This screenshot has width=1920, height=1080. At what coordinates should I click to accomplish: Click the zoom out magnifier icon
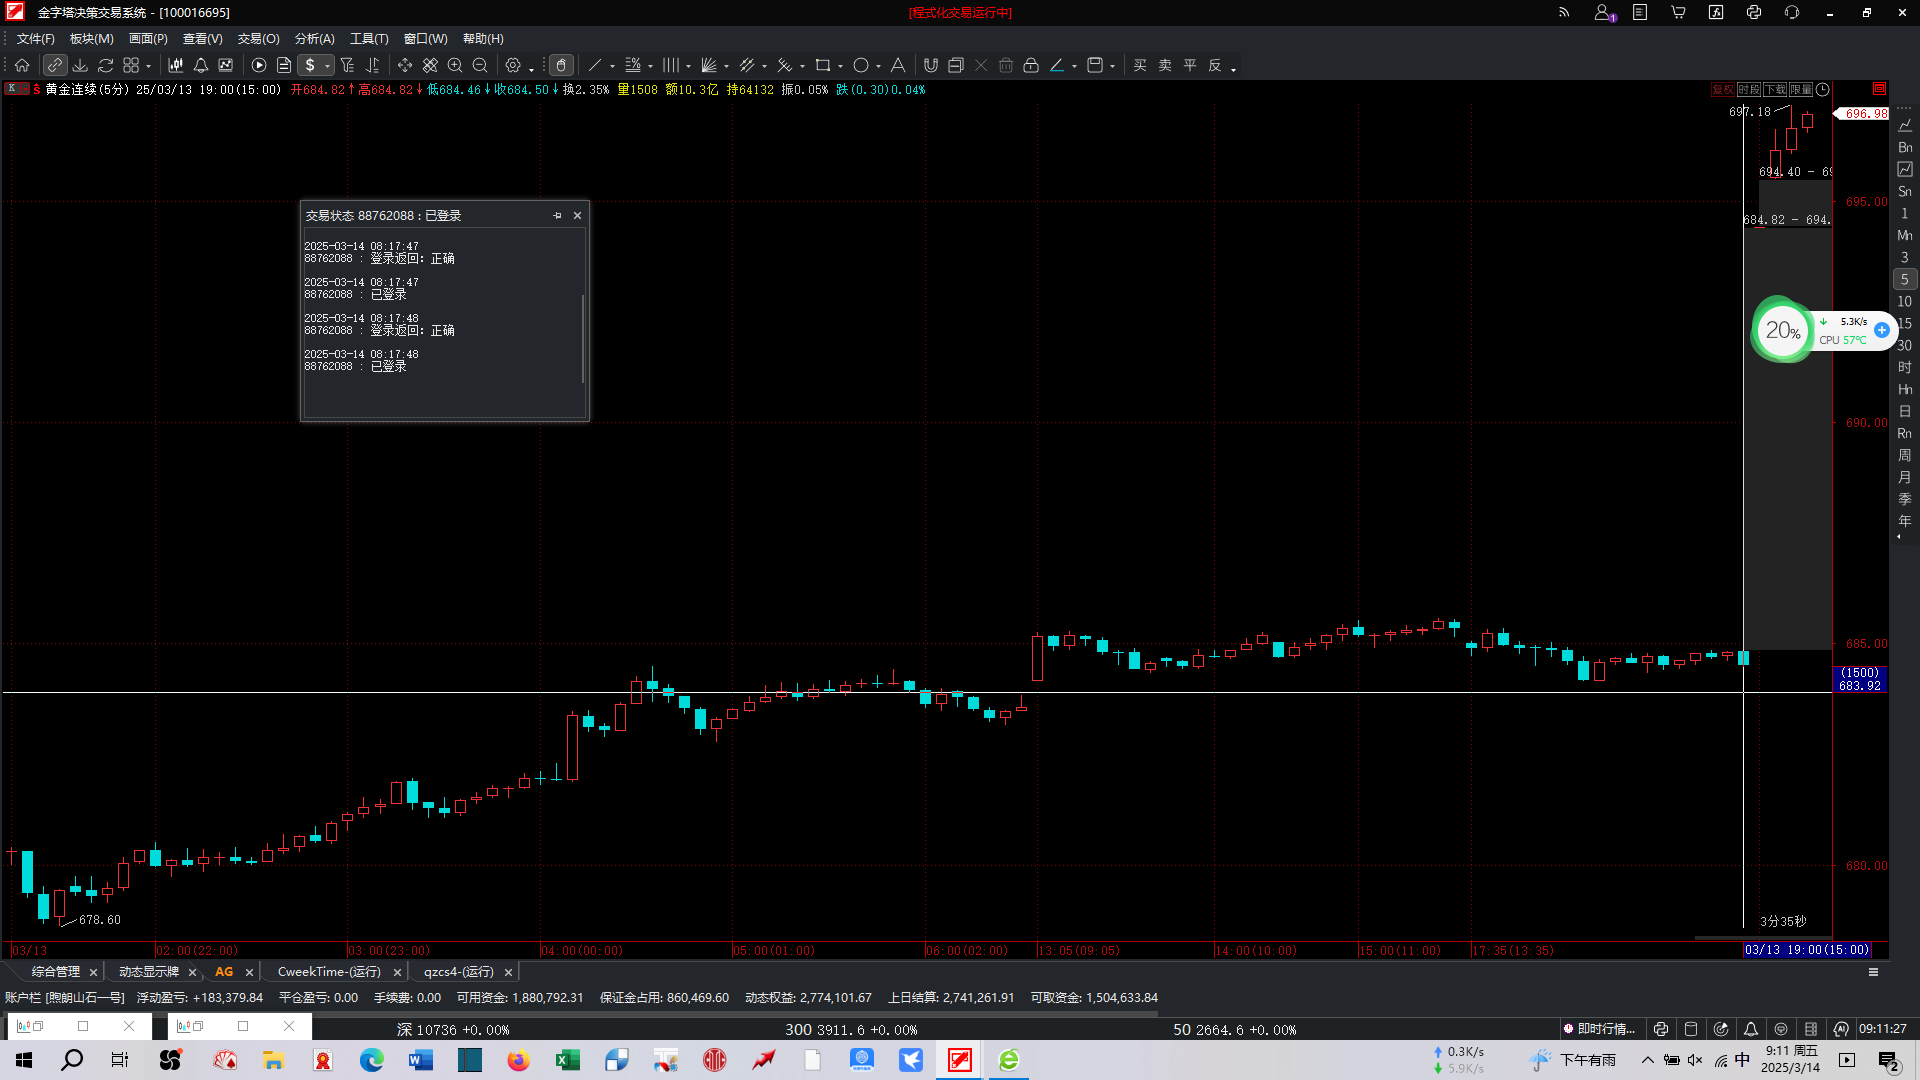coord(480,65)
